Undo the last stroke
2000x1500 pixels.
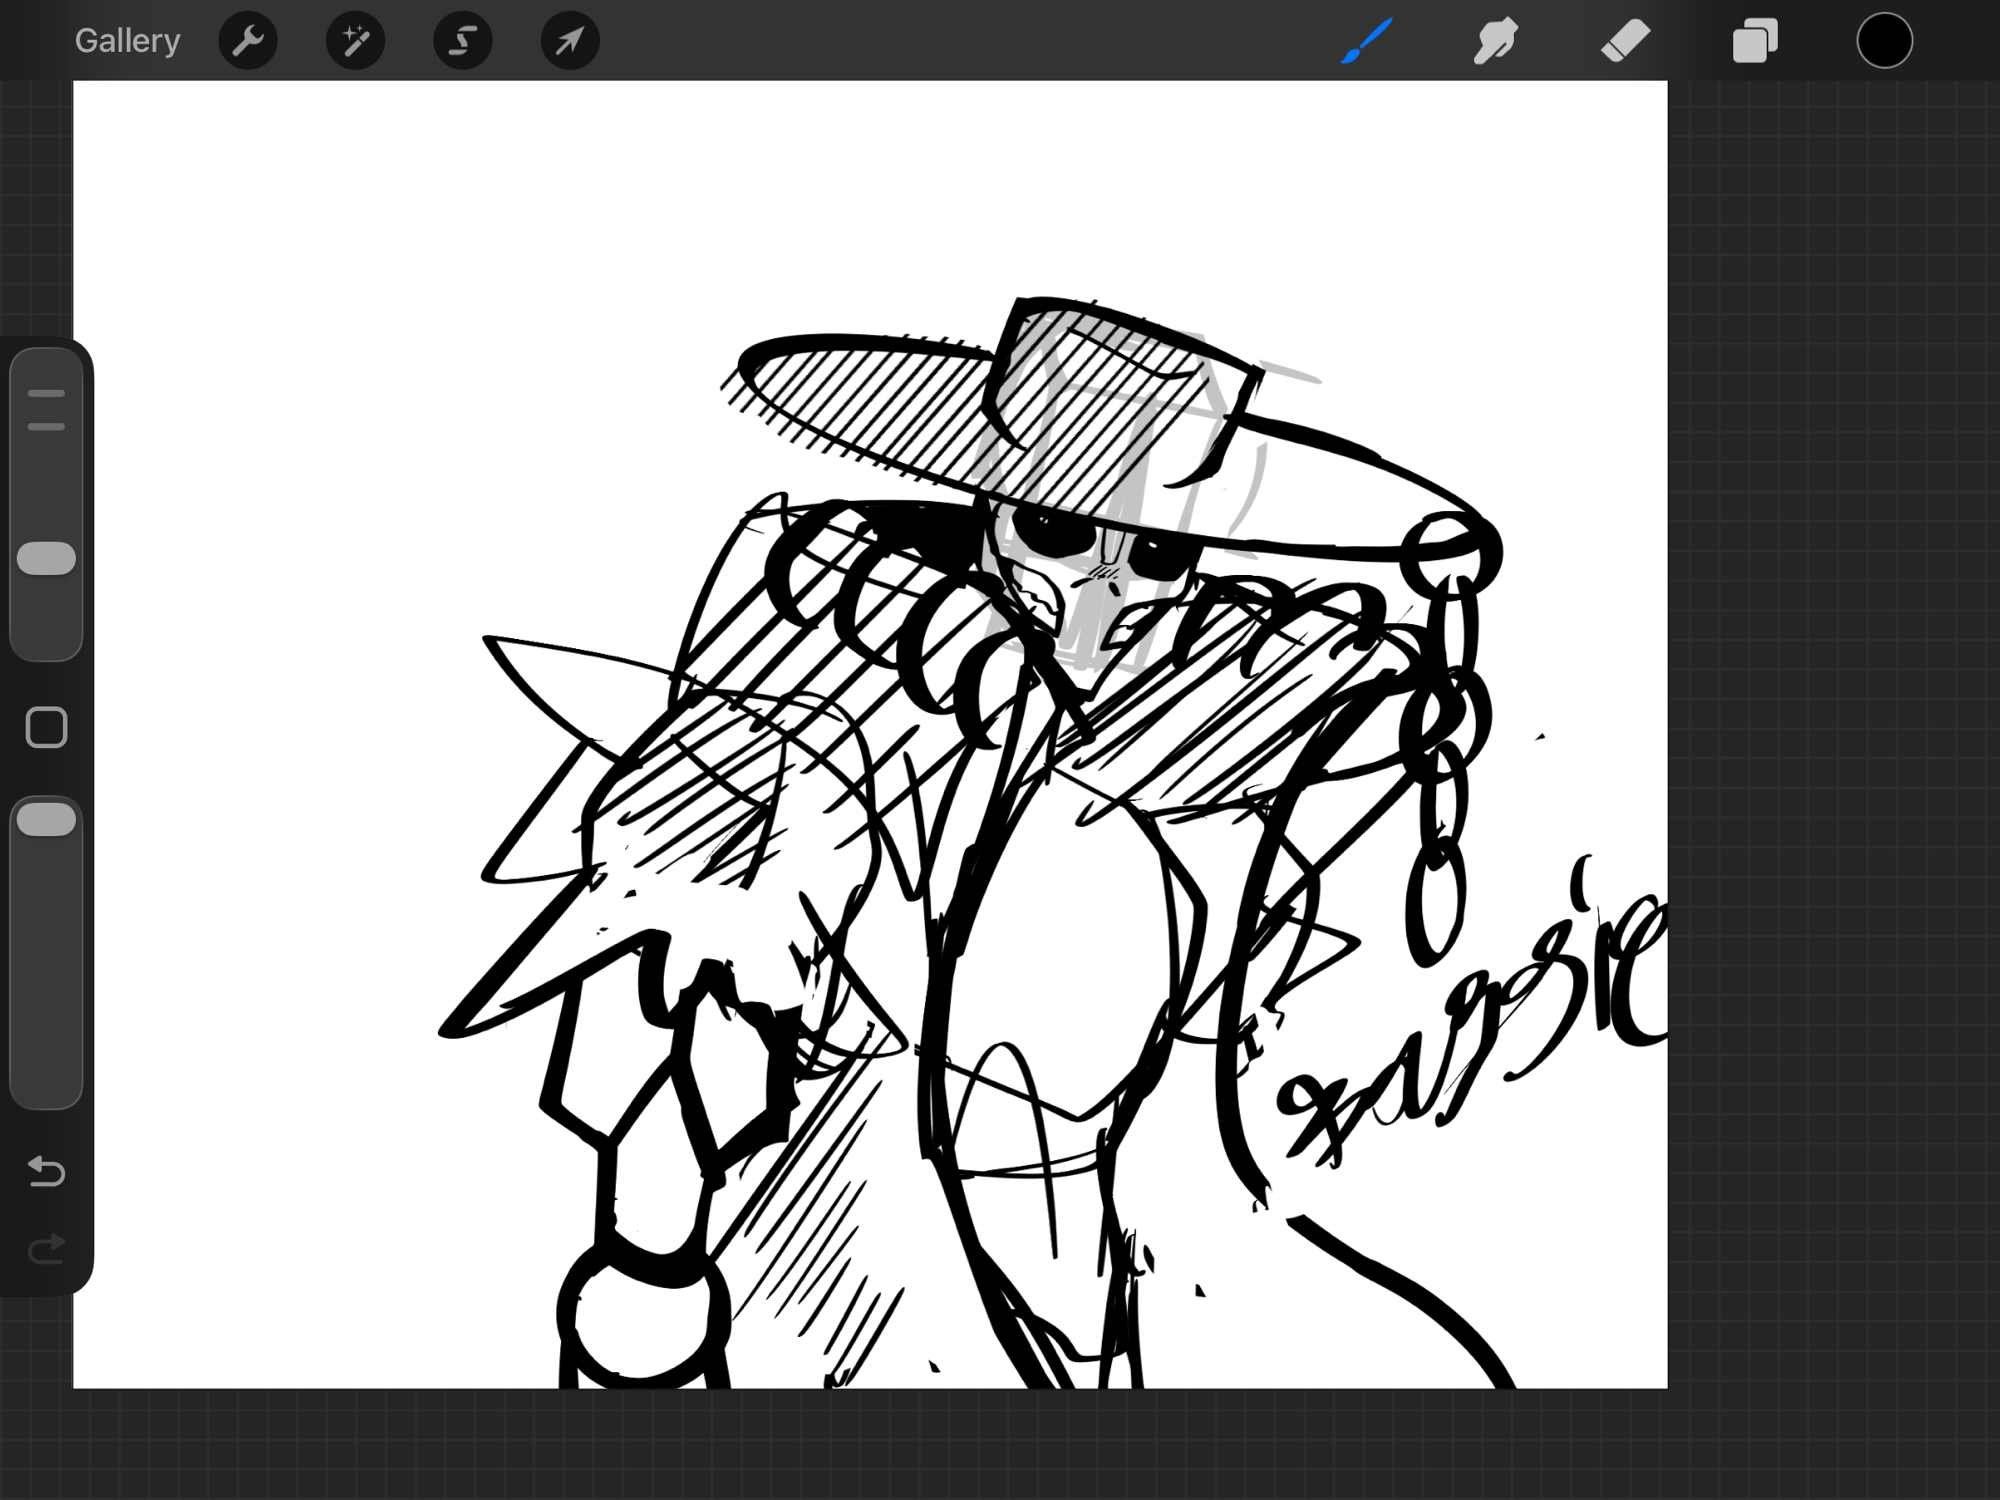[47, 1170]
